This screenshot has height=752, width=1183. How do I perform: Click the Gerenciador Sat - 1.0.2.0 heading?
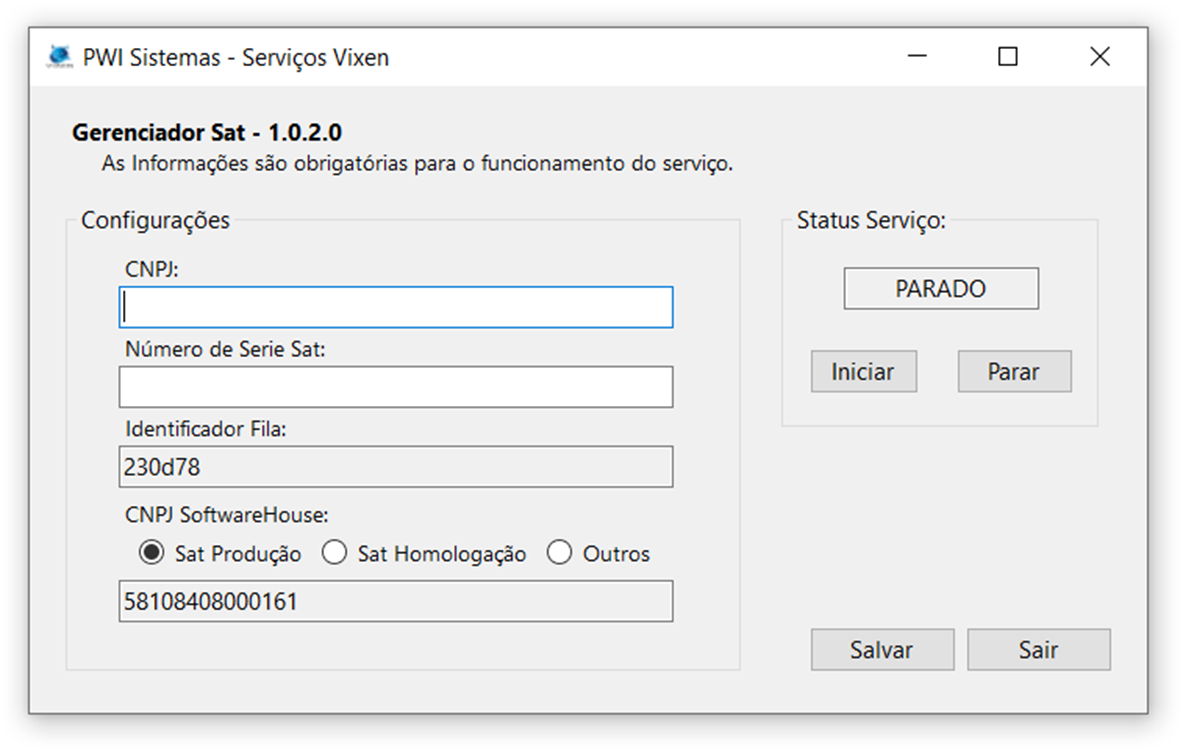point(207,133)
